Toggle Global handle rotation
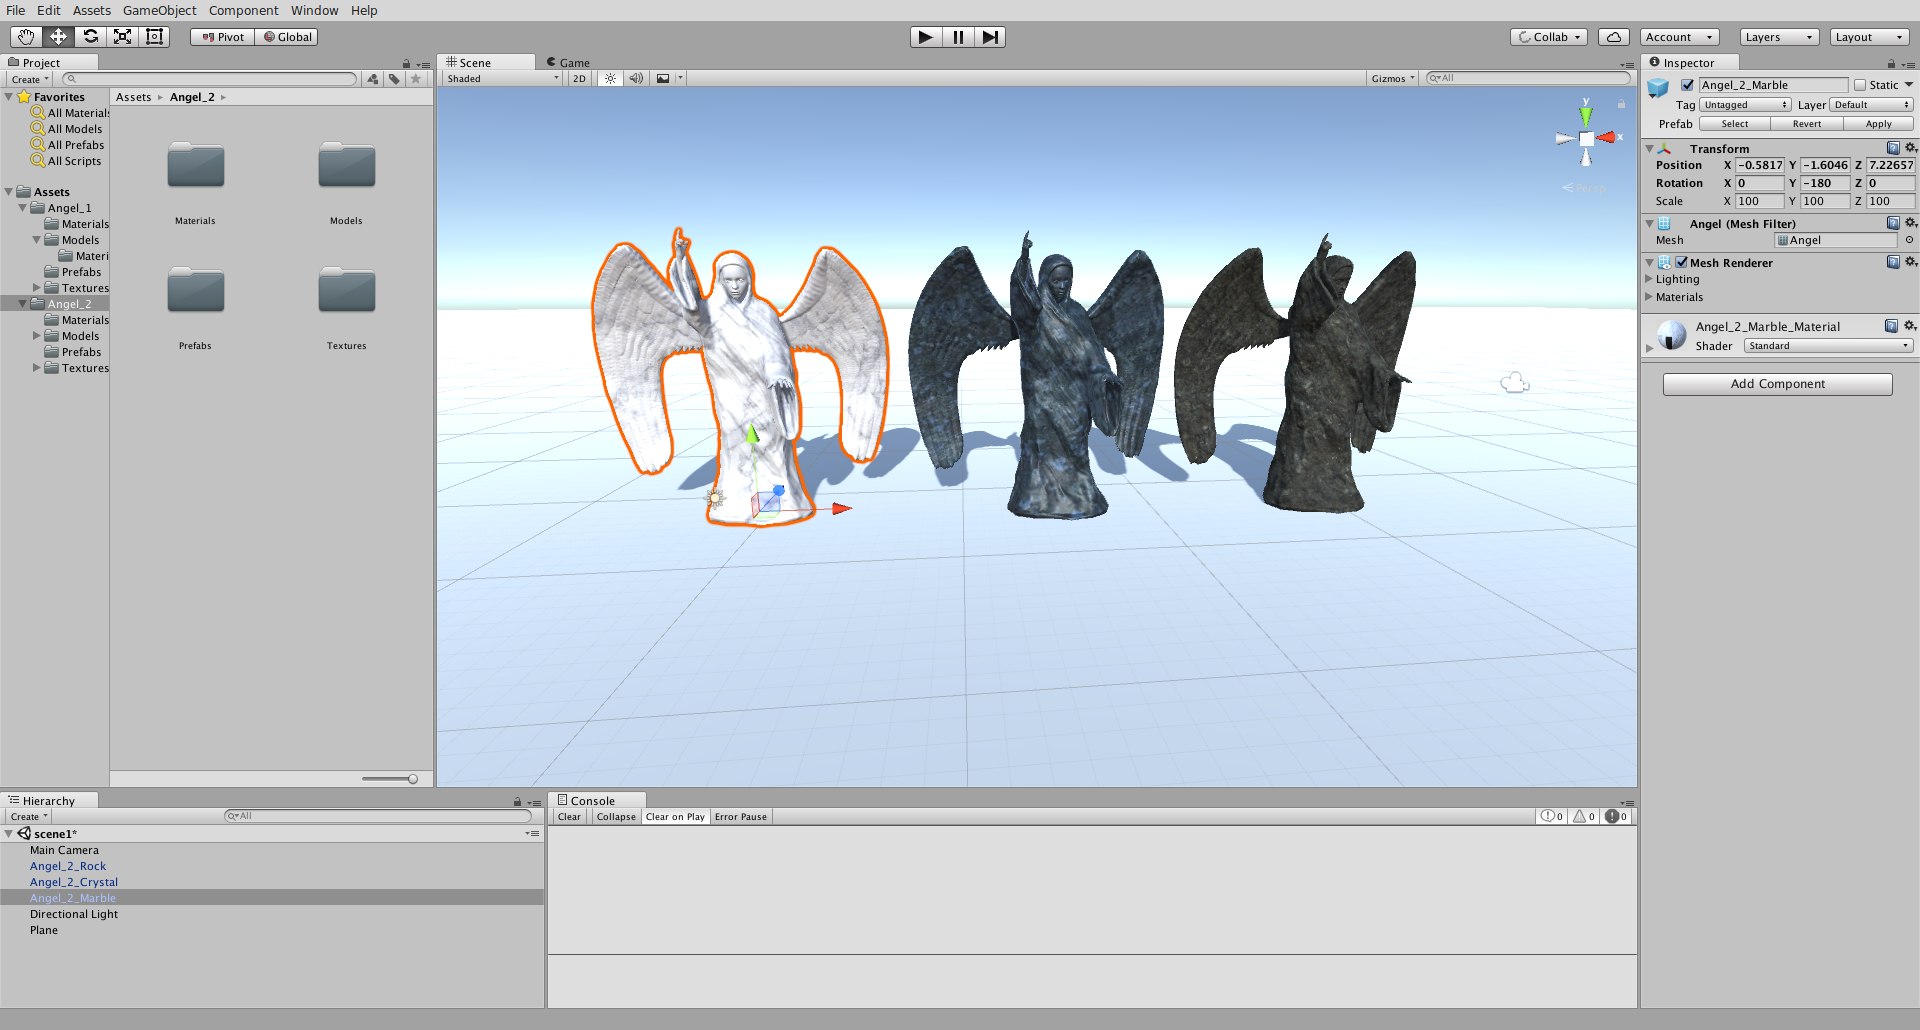 tap(287, 37)
